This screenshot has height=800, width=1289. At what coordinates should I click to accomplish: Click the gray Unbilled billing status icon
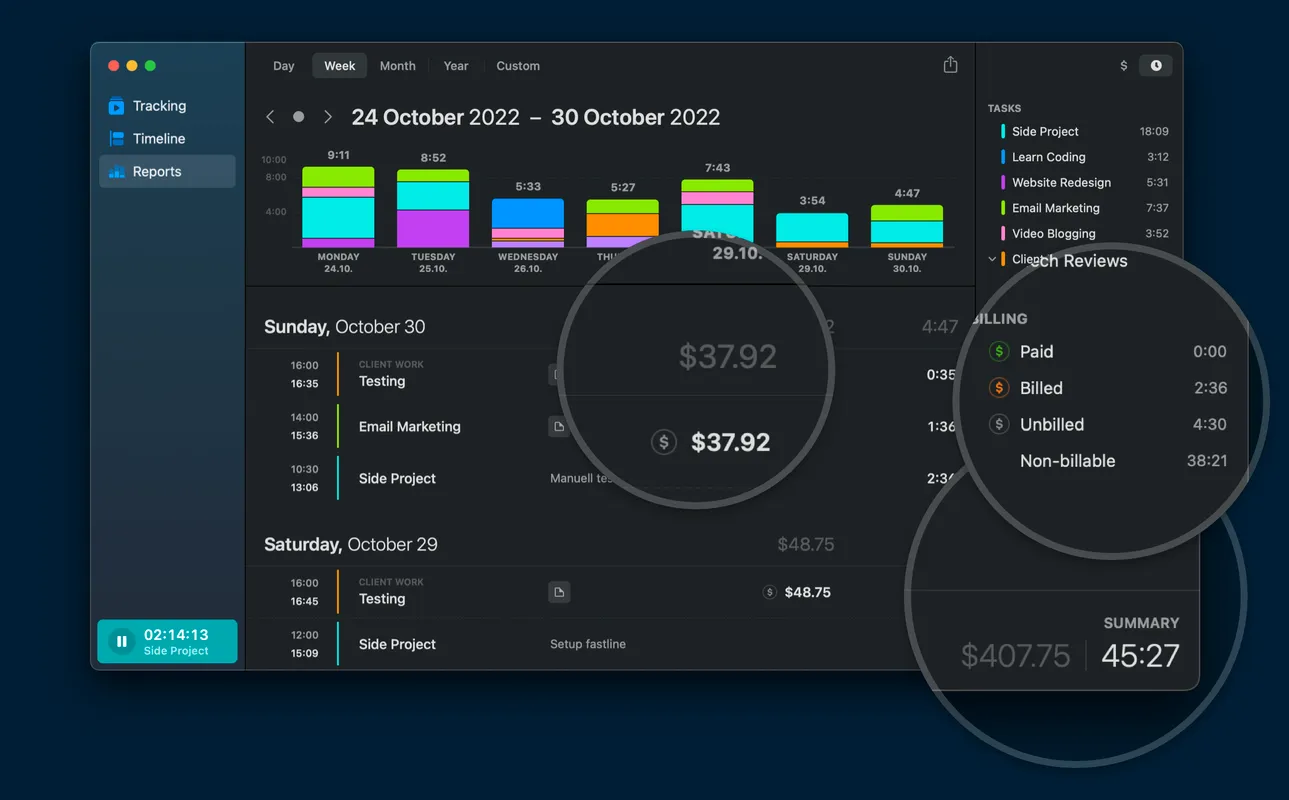998,424
